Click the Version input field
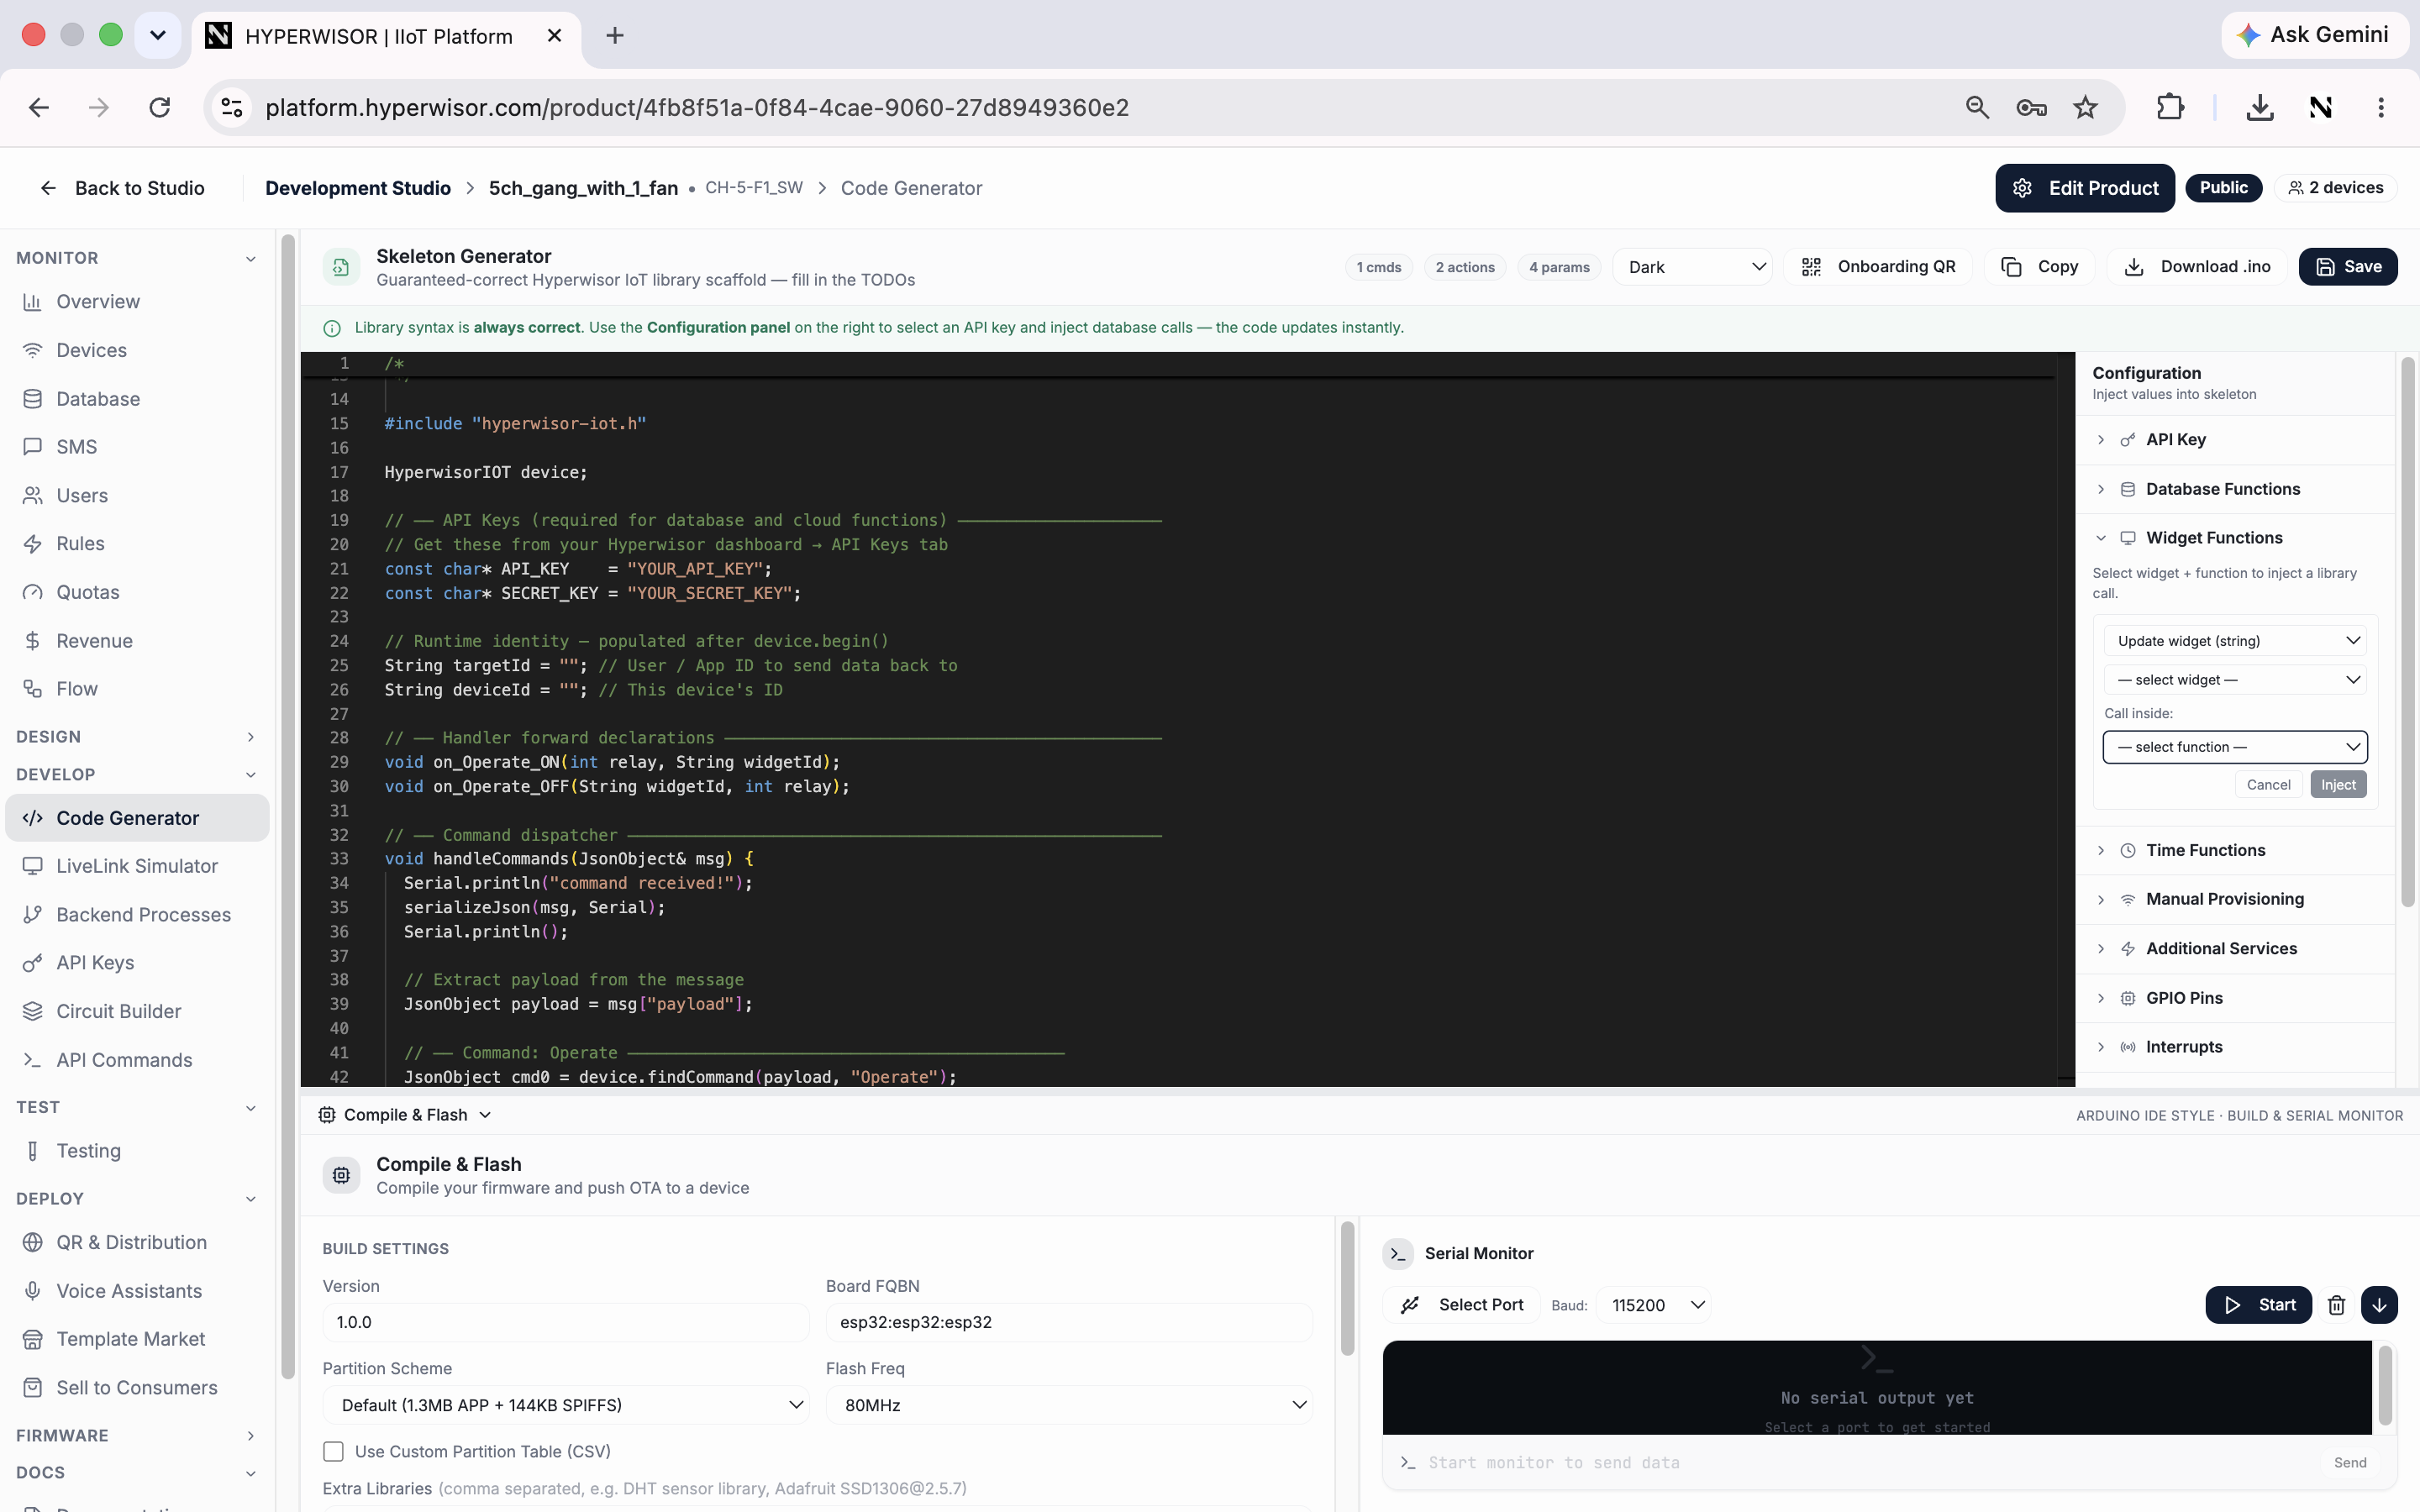 tap(566, 1322)
